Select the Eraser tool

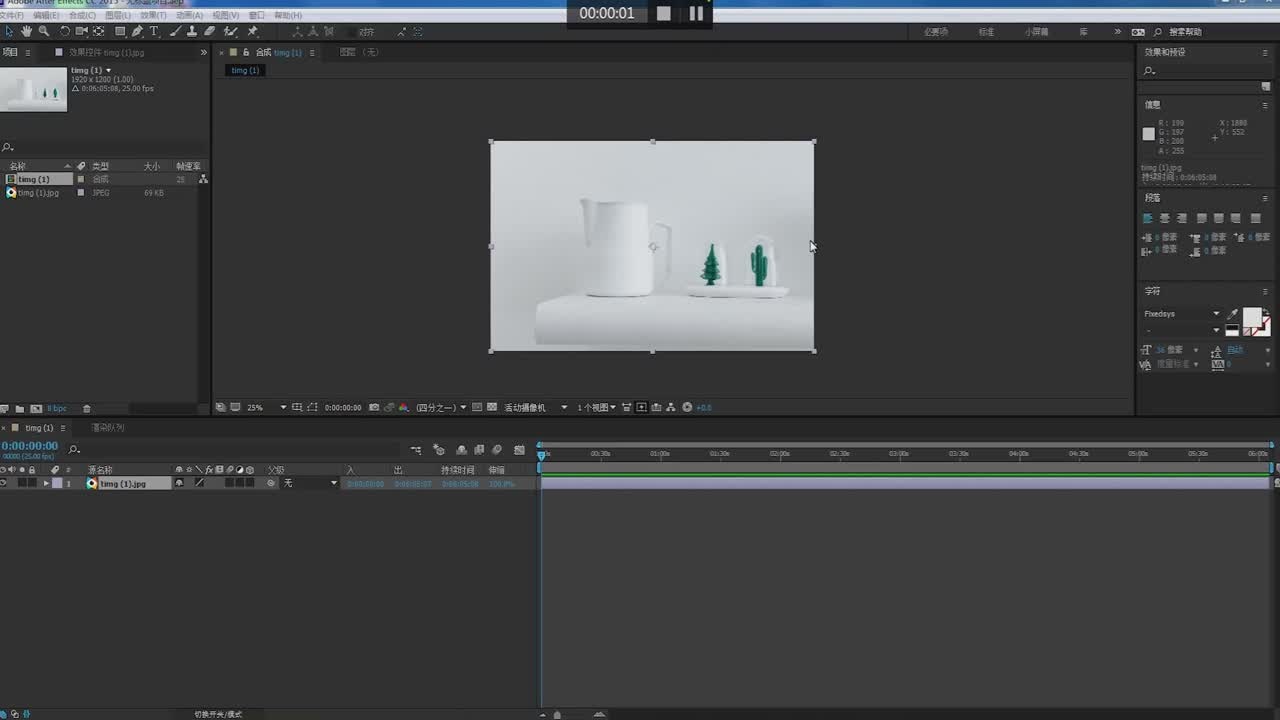210,32
